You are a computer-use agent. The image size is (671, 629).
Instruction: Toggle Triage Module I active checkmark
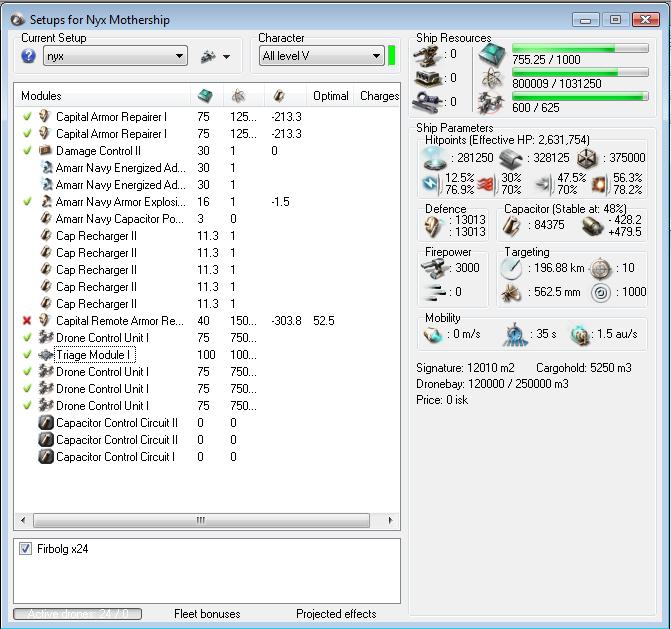(27, 355)
